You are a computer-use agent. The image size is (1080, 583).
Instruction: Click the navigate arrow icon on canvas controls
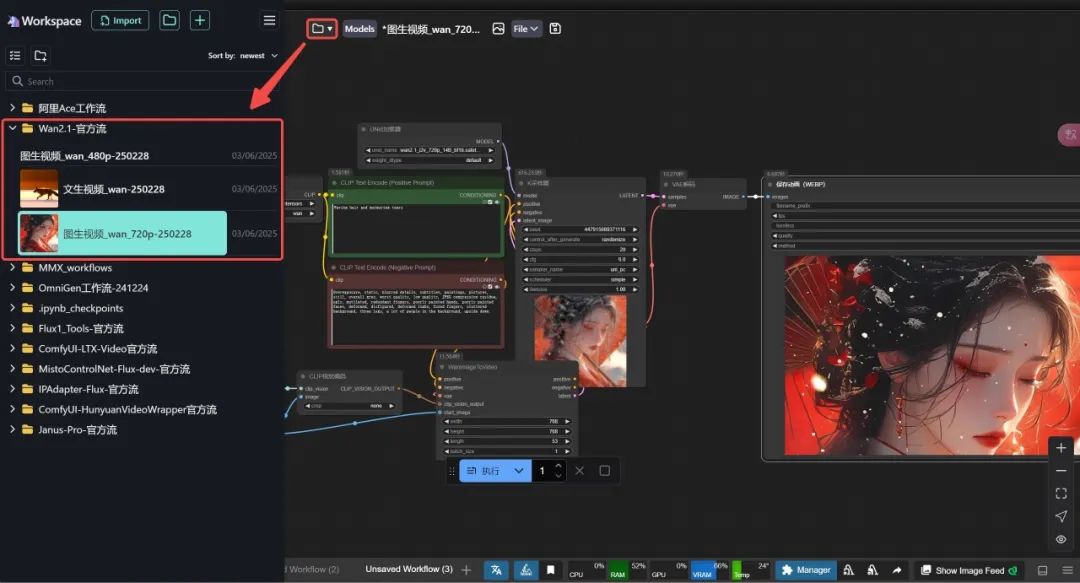coord(1061,516)
